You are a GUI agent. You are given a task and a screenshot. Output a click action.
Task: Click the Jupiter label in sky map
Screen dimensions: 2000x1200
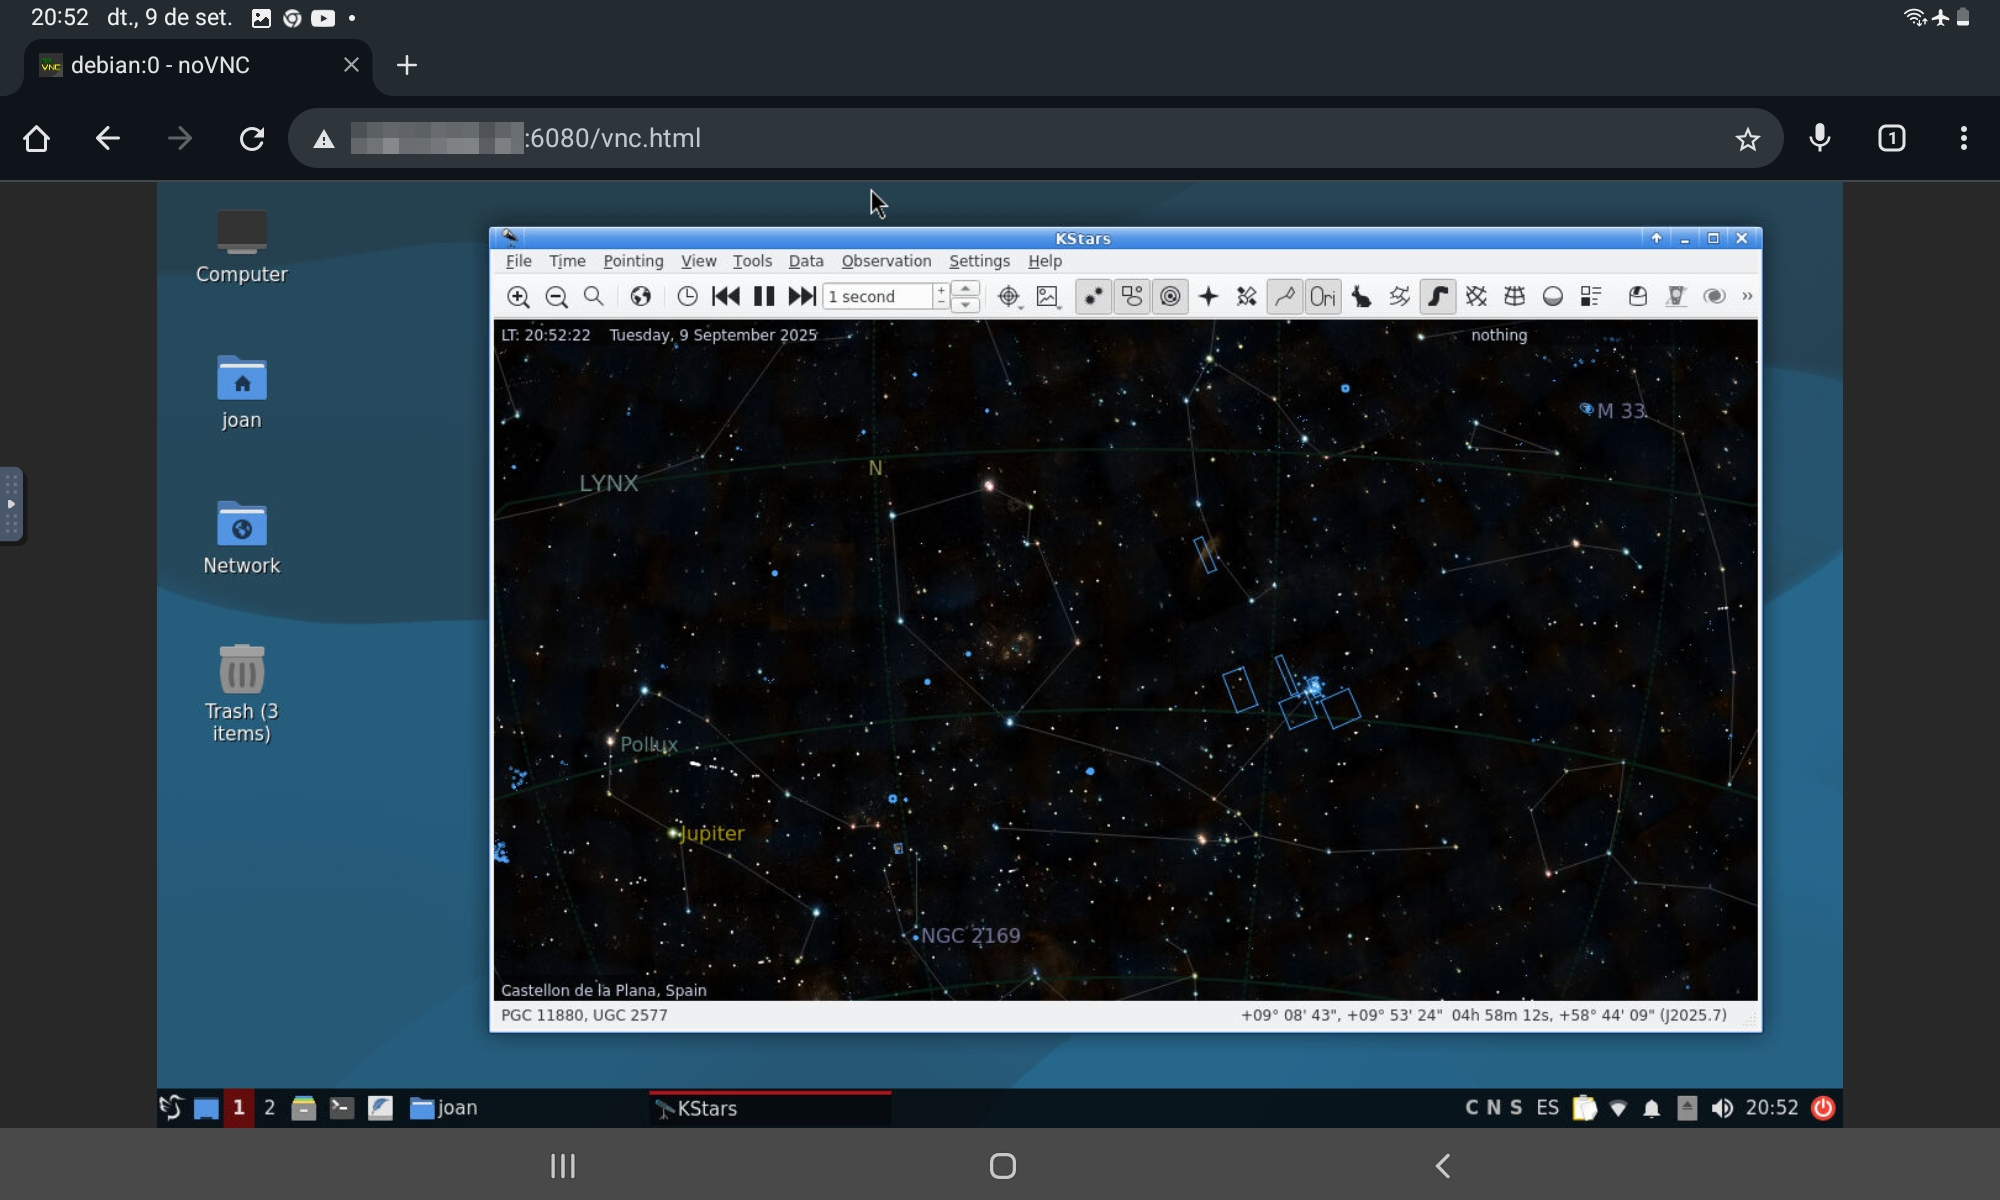pyautogui.click(x=712, y=834)
